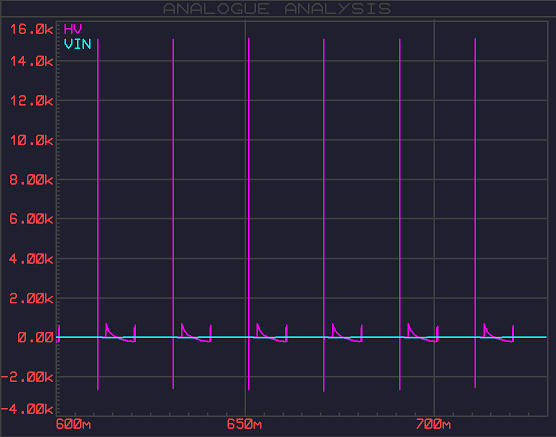
Task: Click the -4.00k y-axis label
Action: click(x=27, y=409)
